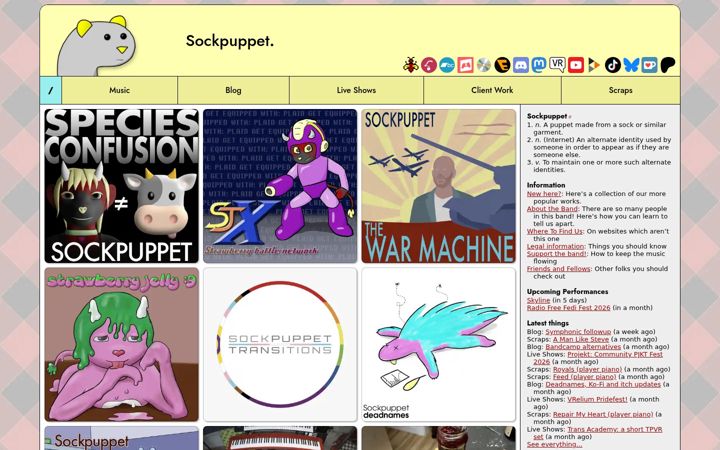Screen dimensions: 720x450
Task: Open the Apple Music icon link
Action: pyautogui.click(x=429, y=65)
